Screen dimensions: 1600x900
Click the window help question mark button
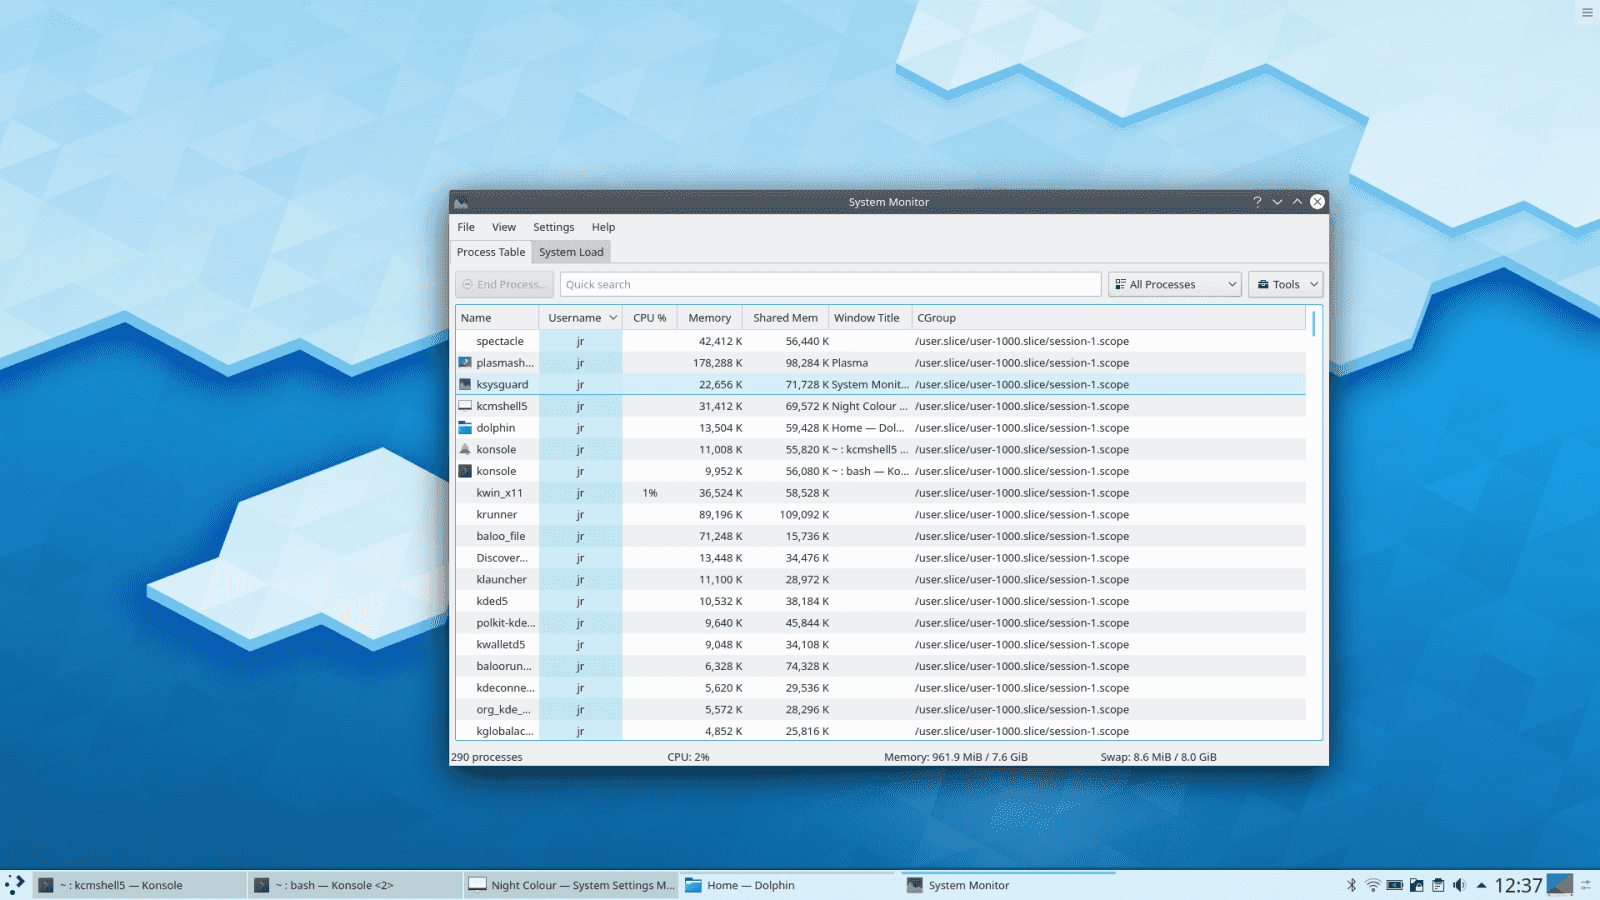[x=1257, y=202]
